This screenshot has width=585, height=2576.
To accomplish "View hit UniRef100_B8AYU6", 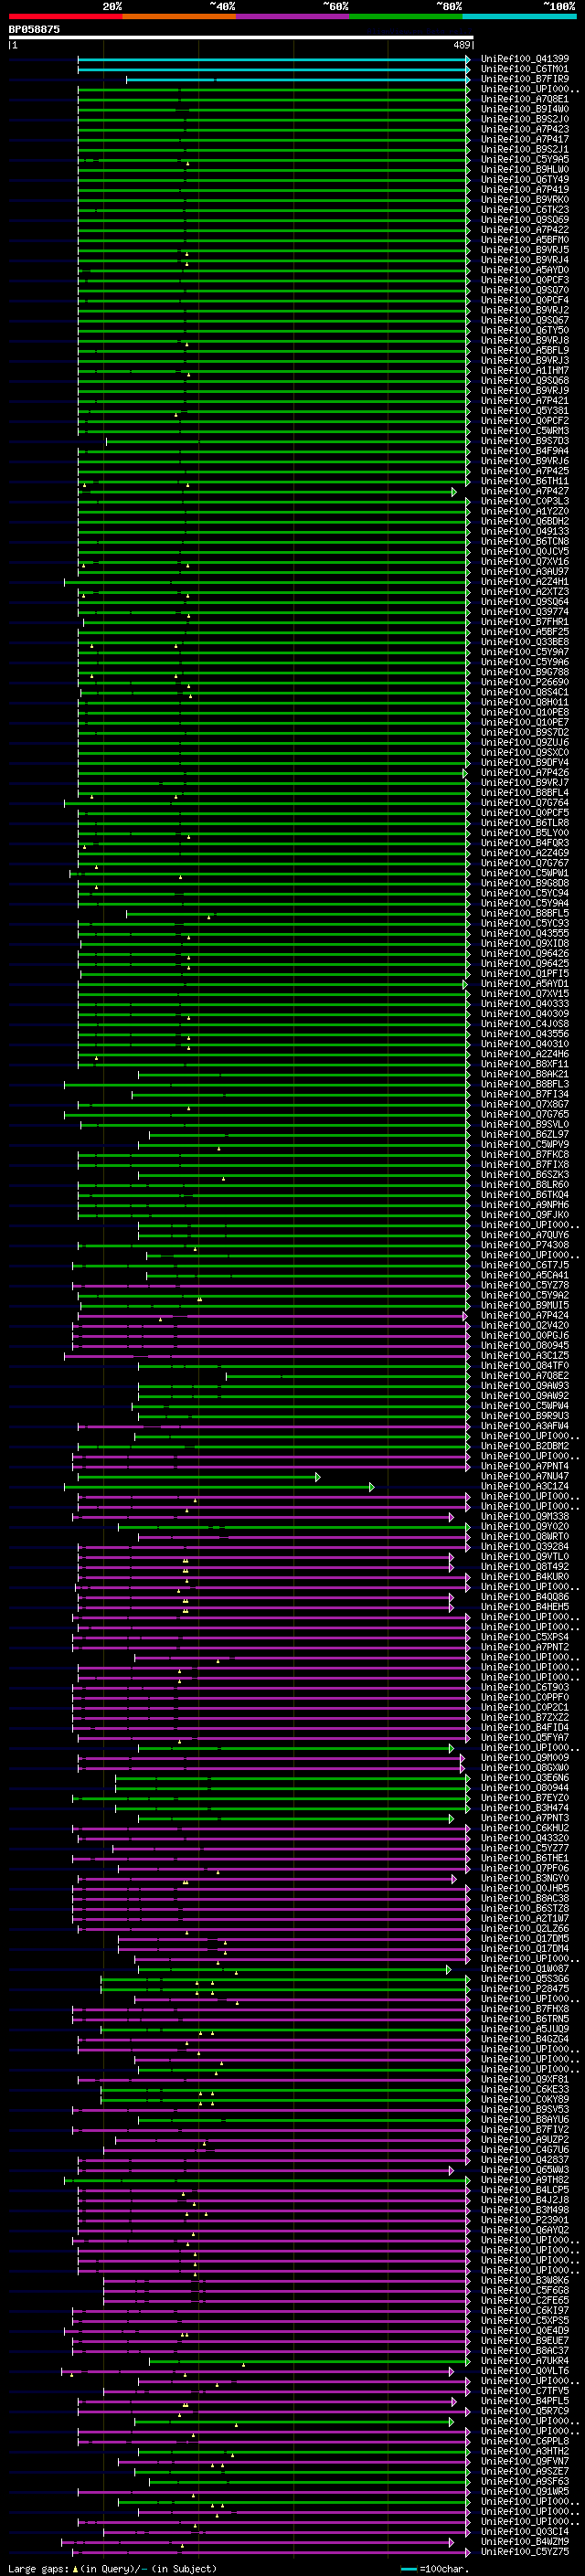I will 524,2119.
